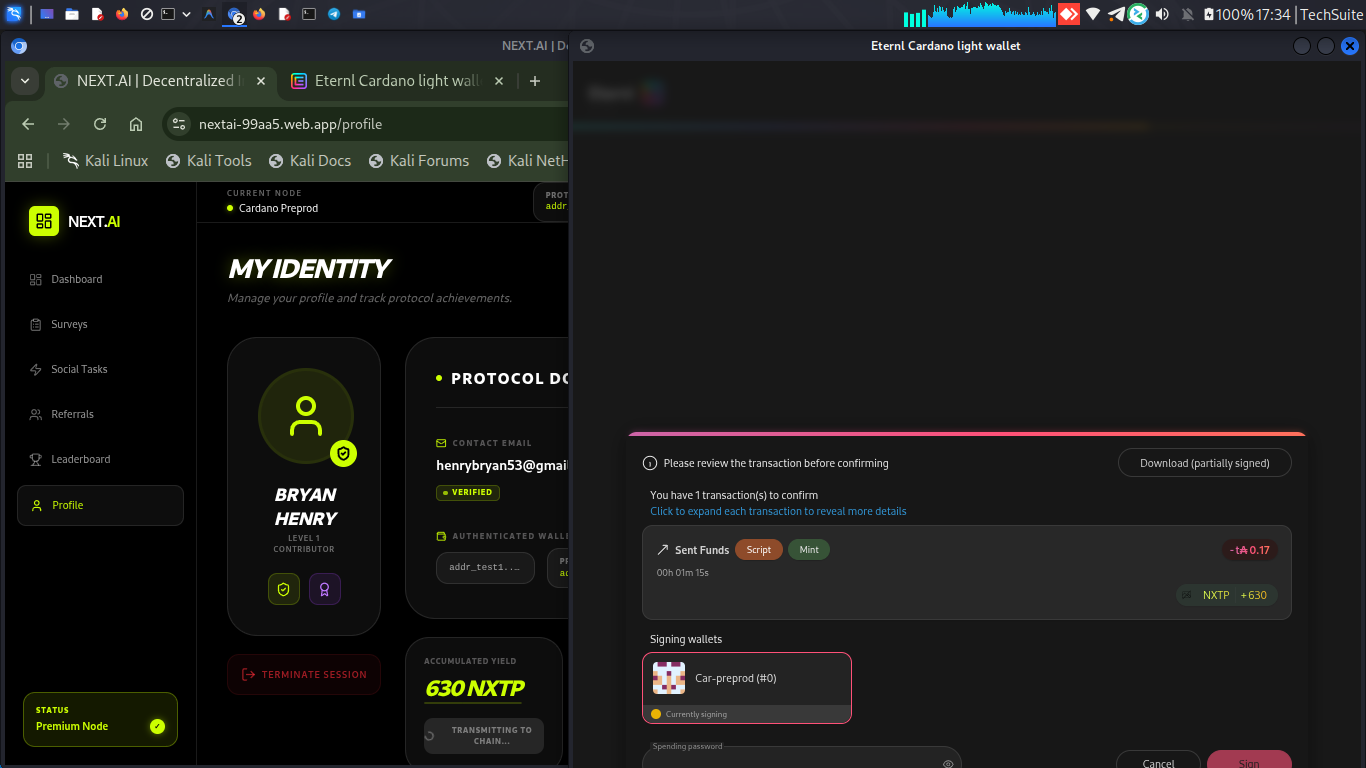Image resolution: width=1366 pixels, height=768 pixels.
Task: Focus the Spending password input field
Action: point(801,759)
